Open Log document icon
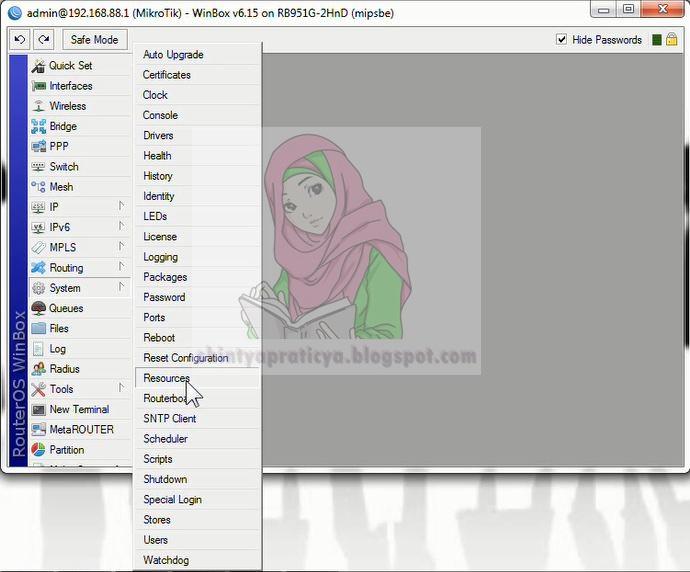 [38, 349]
